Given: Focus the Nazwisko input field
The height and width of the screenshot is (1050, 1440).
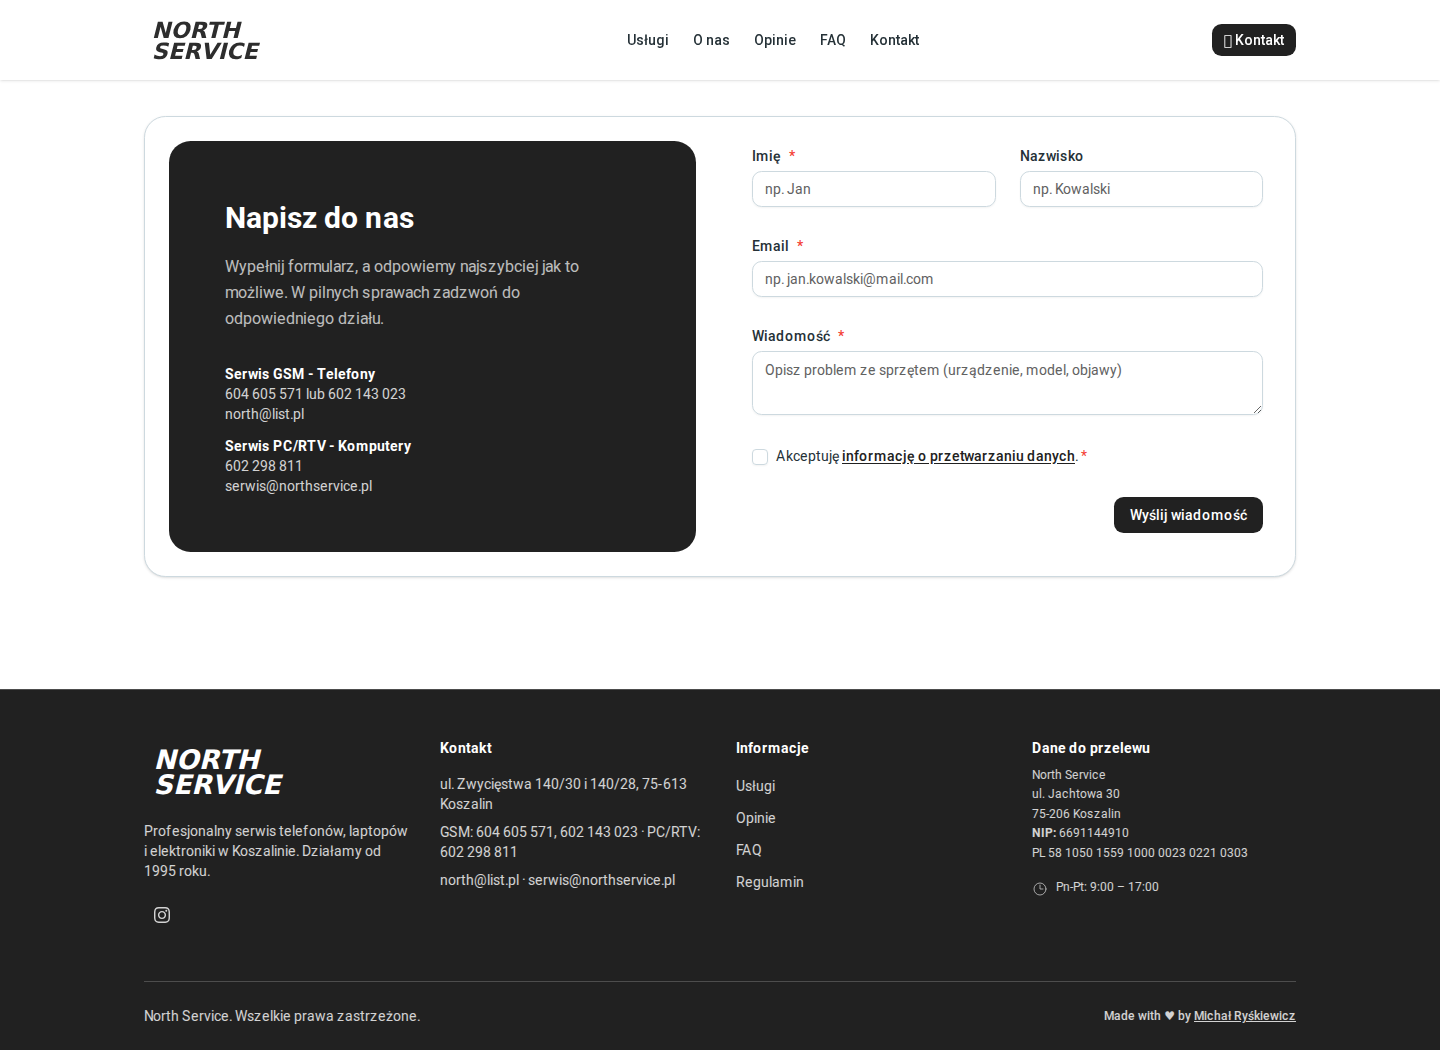Looking at the screenshot, I should [1141, 189].
